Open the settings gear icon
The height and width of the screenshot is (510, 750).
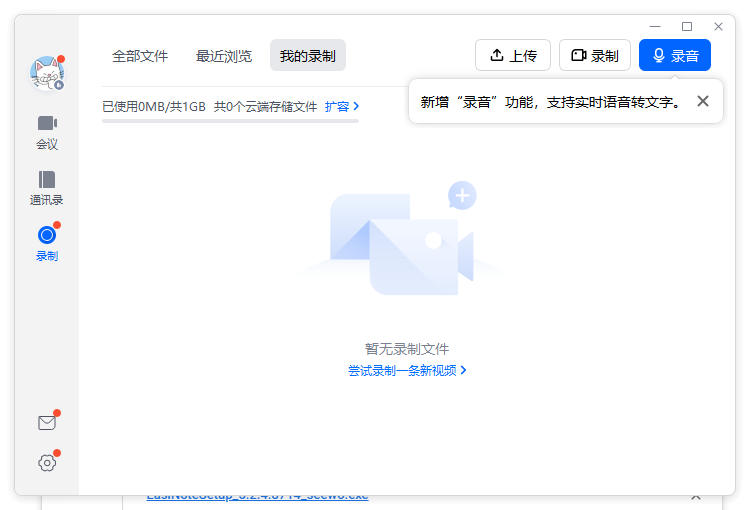[x=47, y=462]
